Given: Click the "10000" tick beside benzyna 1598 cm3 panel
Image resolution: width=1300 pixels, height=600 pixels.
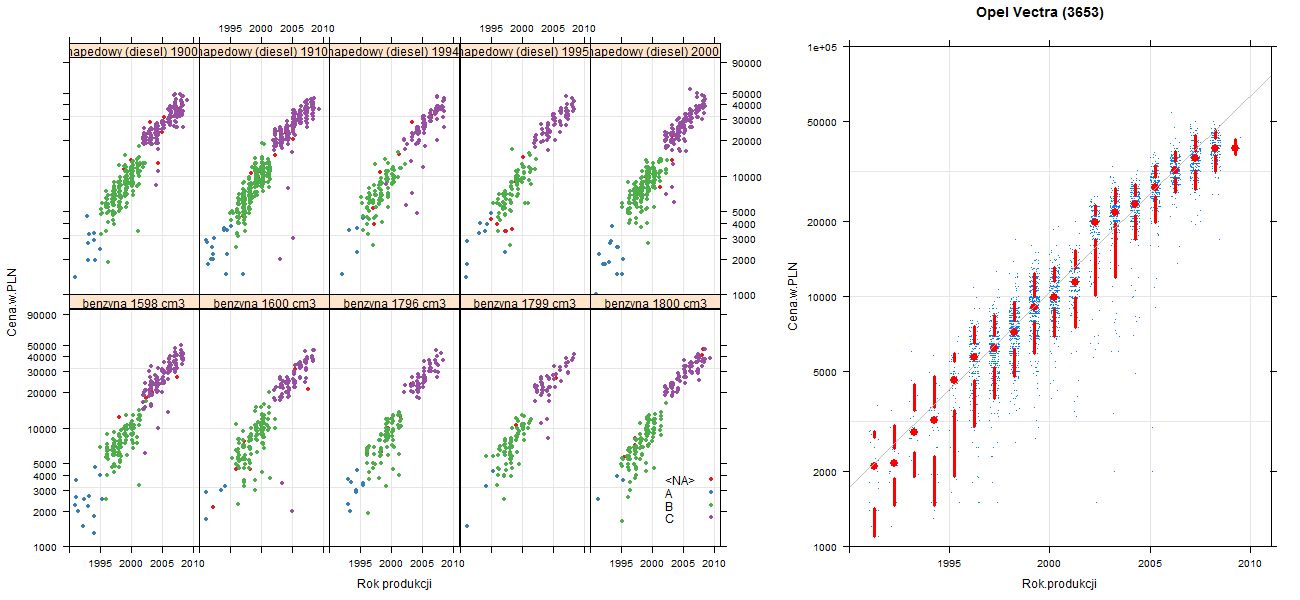Looking at the screenshot, I should (42, 428).
